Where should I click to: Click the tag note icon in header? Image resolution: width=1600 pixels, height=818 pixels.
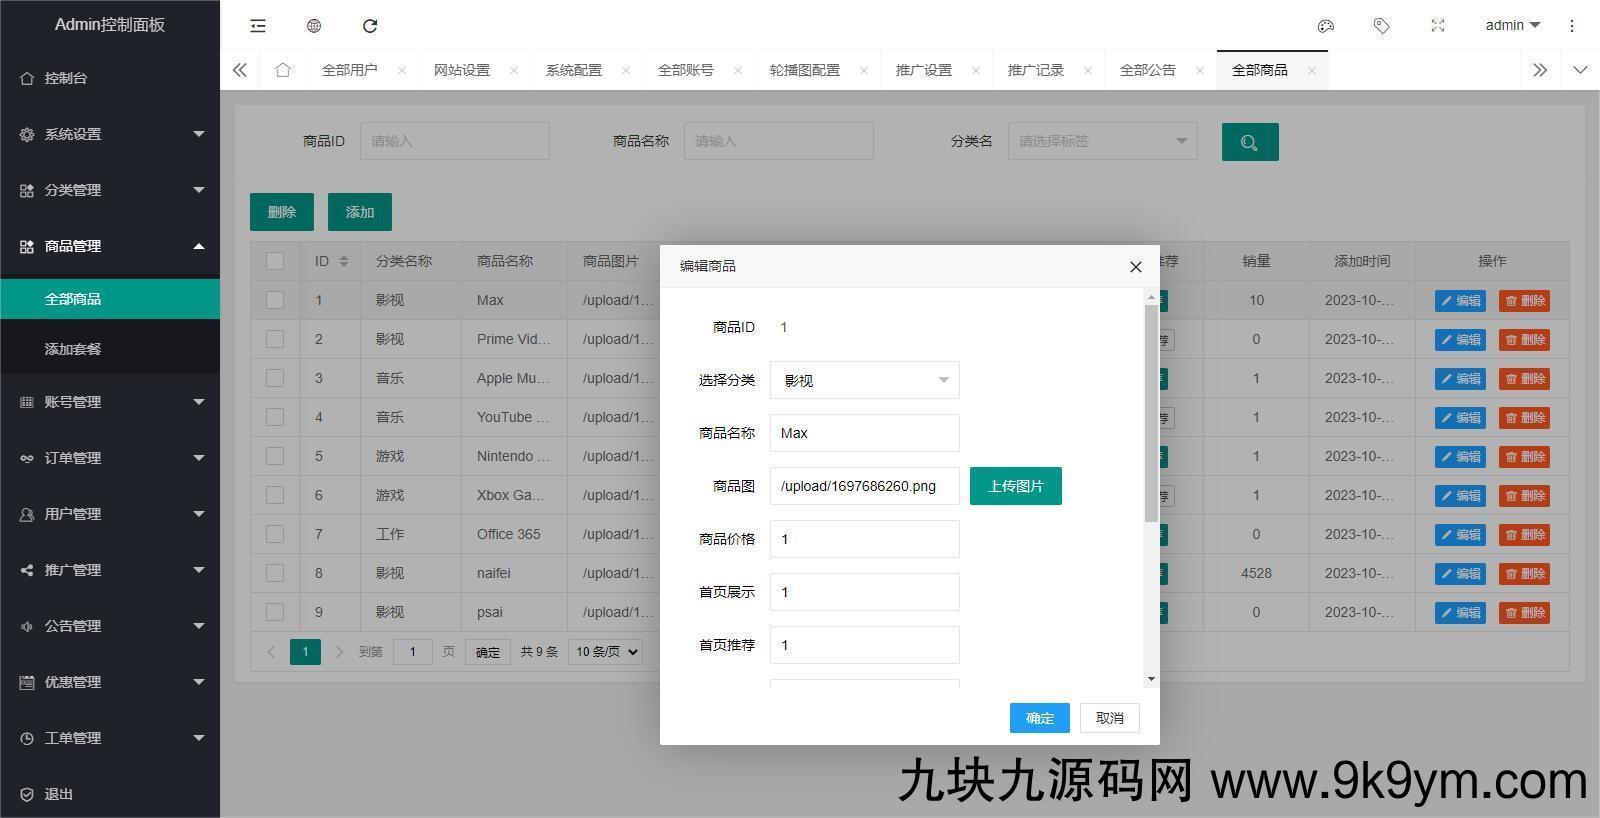1382,26
